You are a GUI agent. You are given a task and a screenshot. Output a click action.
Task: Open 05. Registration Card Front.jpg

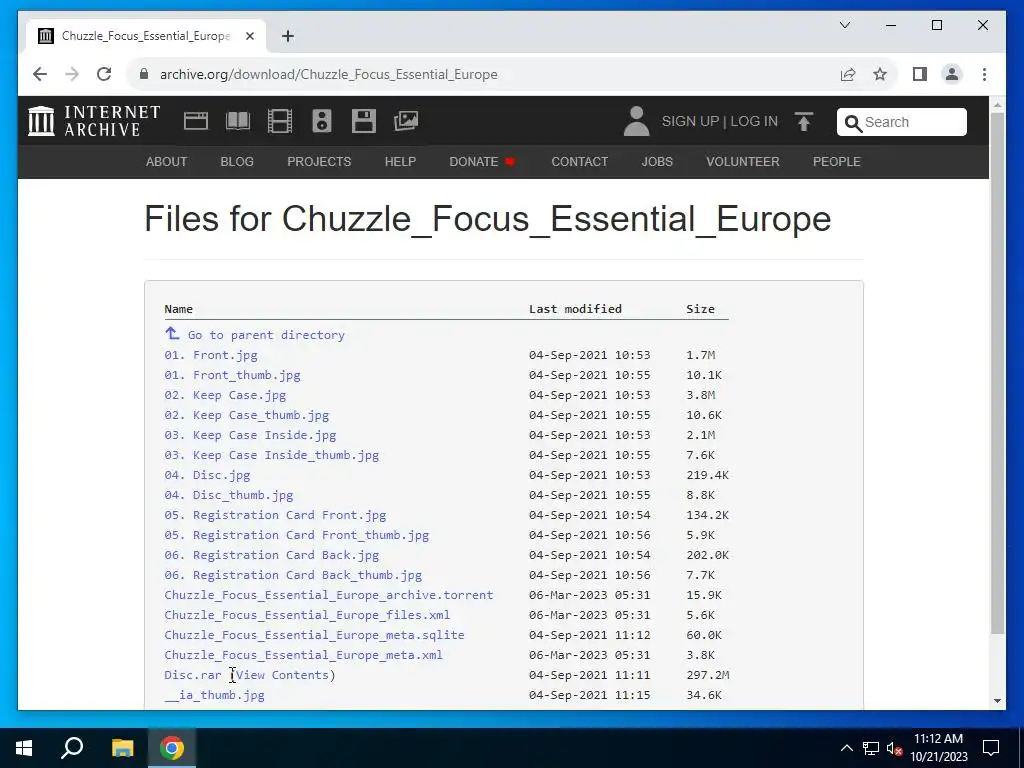coord(275,515)
